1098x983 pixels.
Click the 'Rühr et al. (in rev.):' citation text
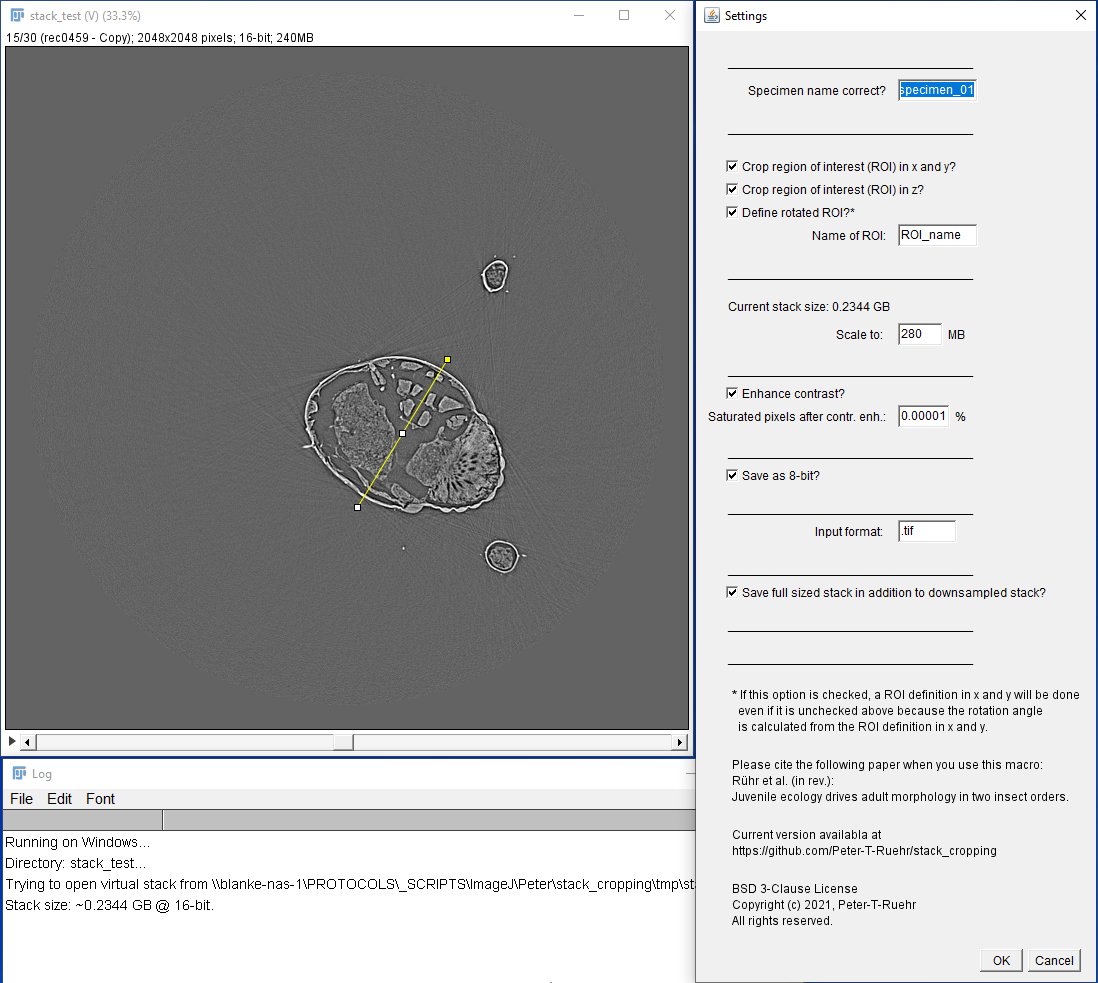(783, 781)
